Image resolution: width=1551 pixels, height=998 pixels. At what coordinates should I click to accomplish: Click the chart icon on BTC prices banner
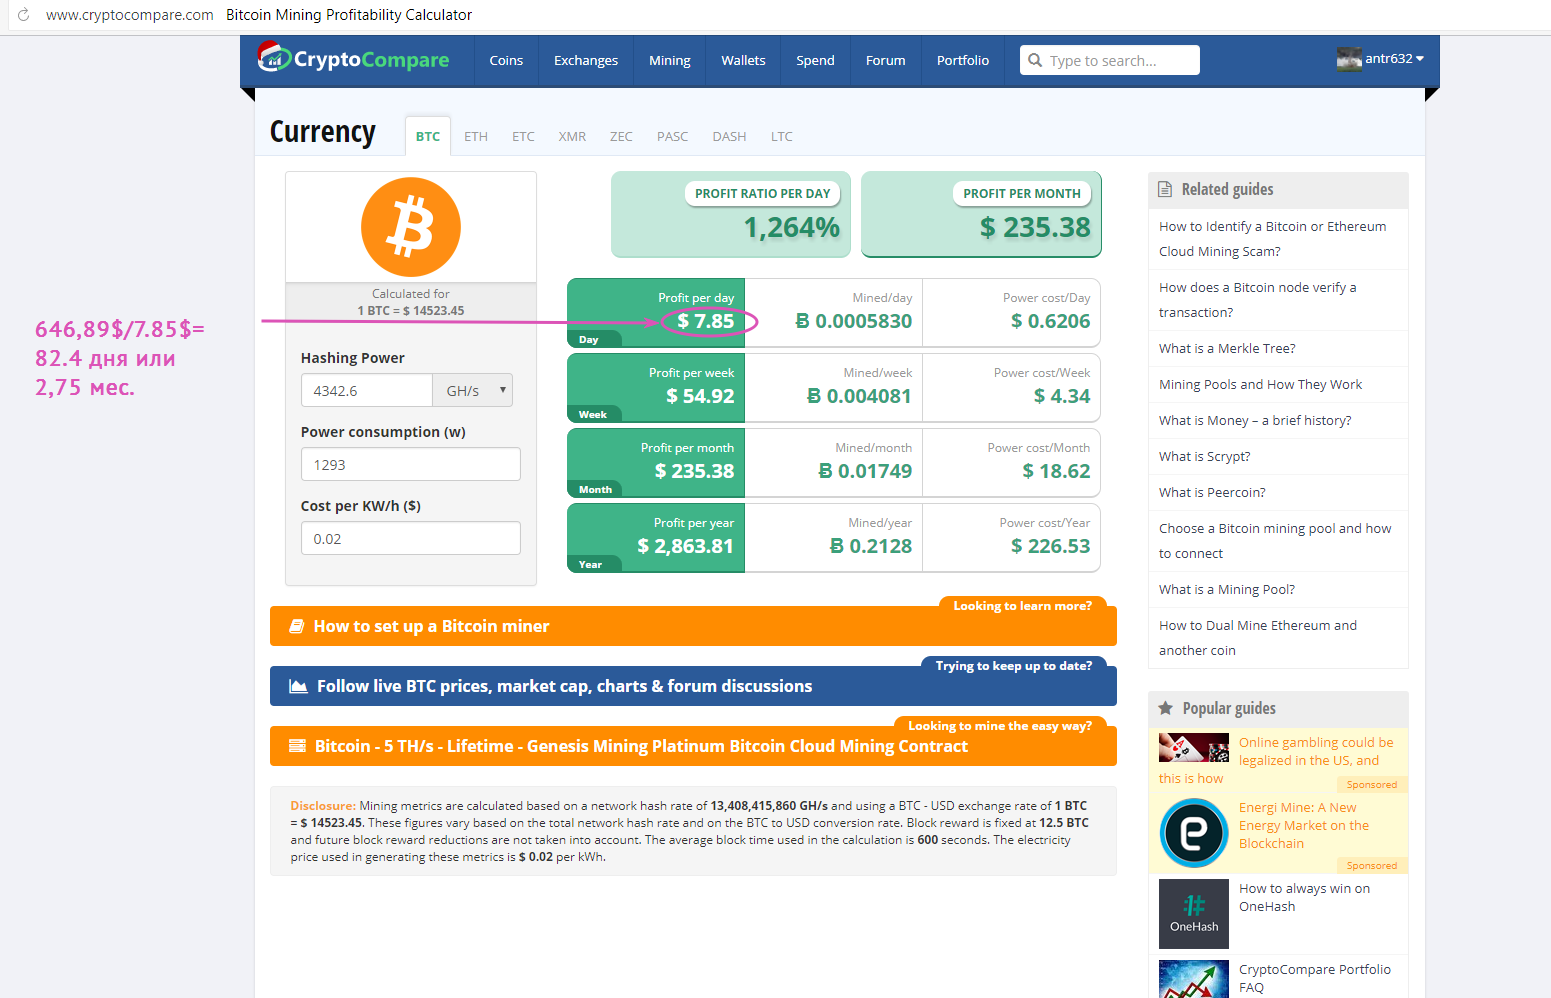point(298,686)
